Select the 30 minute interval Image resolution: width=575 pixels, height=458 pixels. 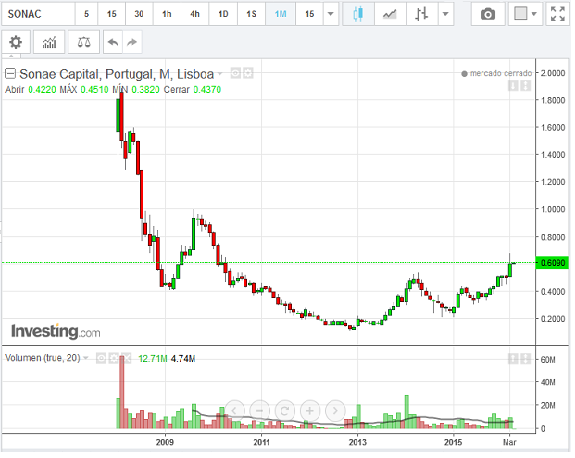point(139,14)
